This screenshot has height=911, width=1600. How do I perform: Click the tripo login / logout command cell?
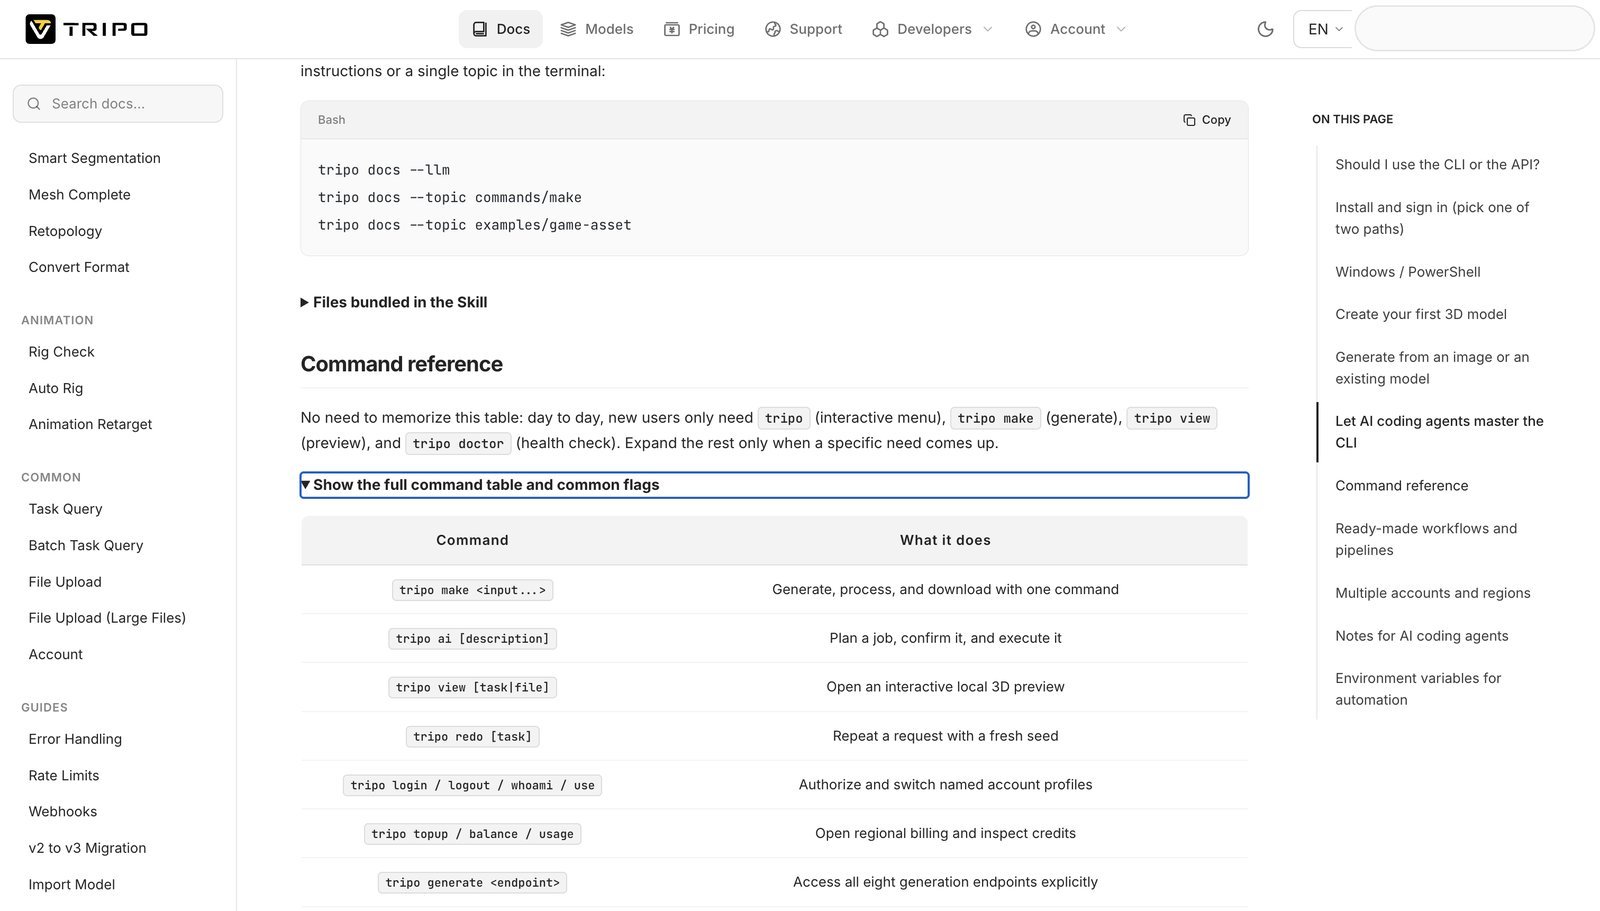coord(472,786)
